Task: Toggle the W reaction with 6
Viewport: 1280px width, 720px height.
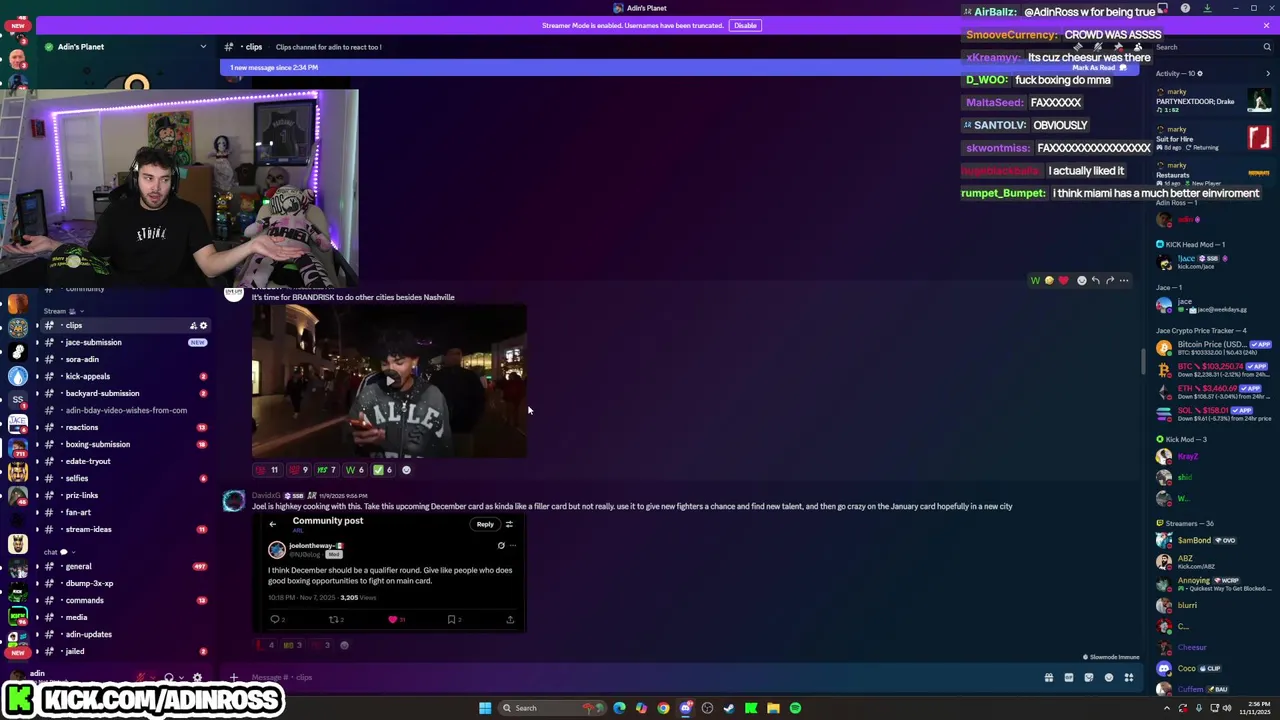Action: [x=354, y=470]
